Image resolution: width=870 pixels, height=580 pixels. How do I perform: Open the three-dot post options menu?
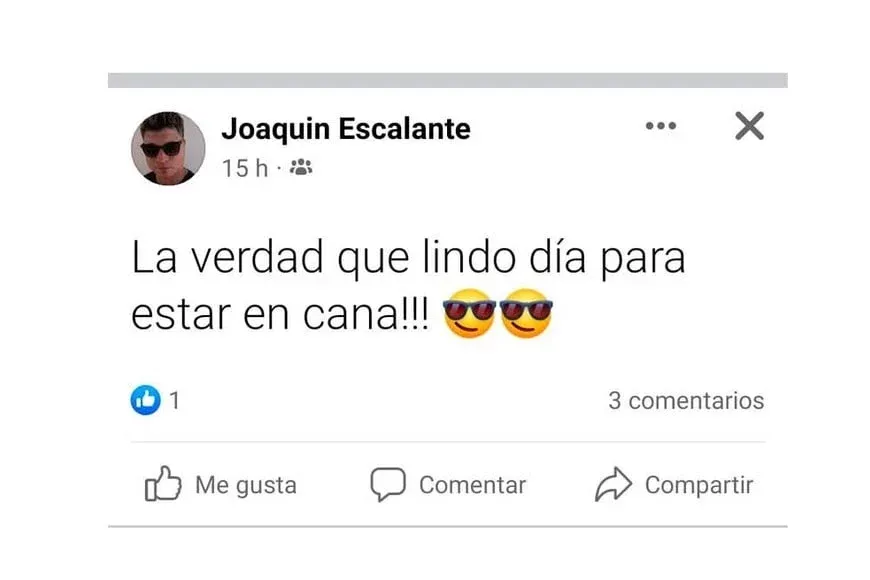click(661, 125)
